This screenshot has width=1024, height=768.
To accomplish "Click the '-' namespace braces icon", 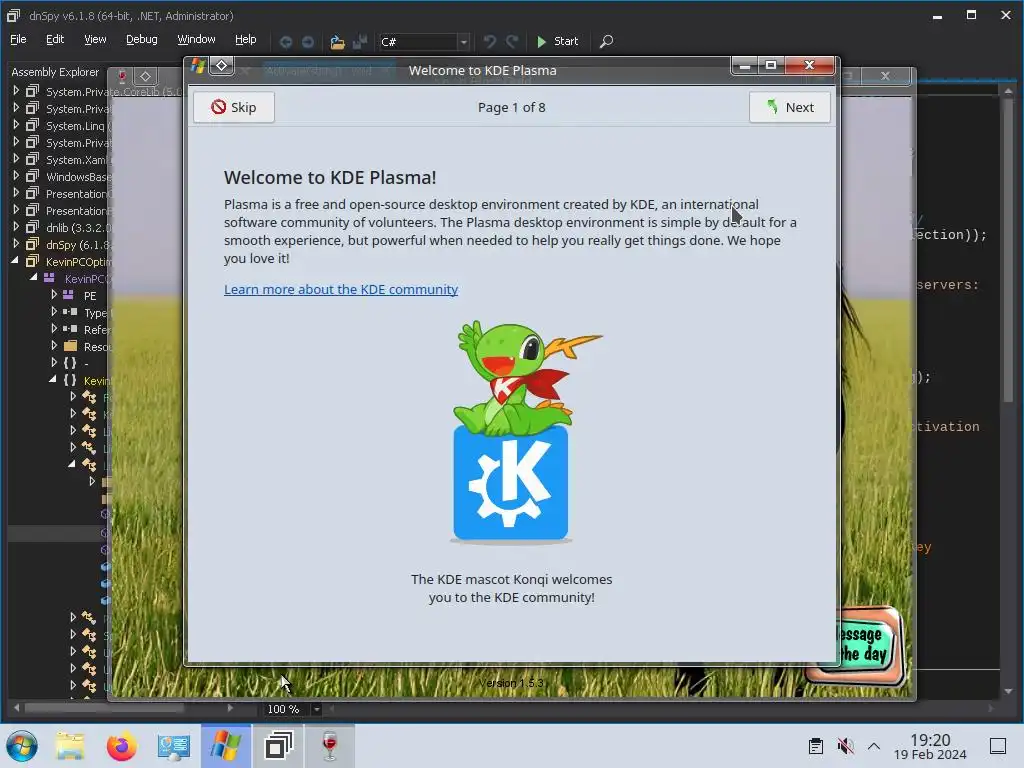I will tap(70, 363).
